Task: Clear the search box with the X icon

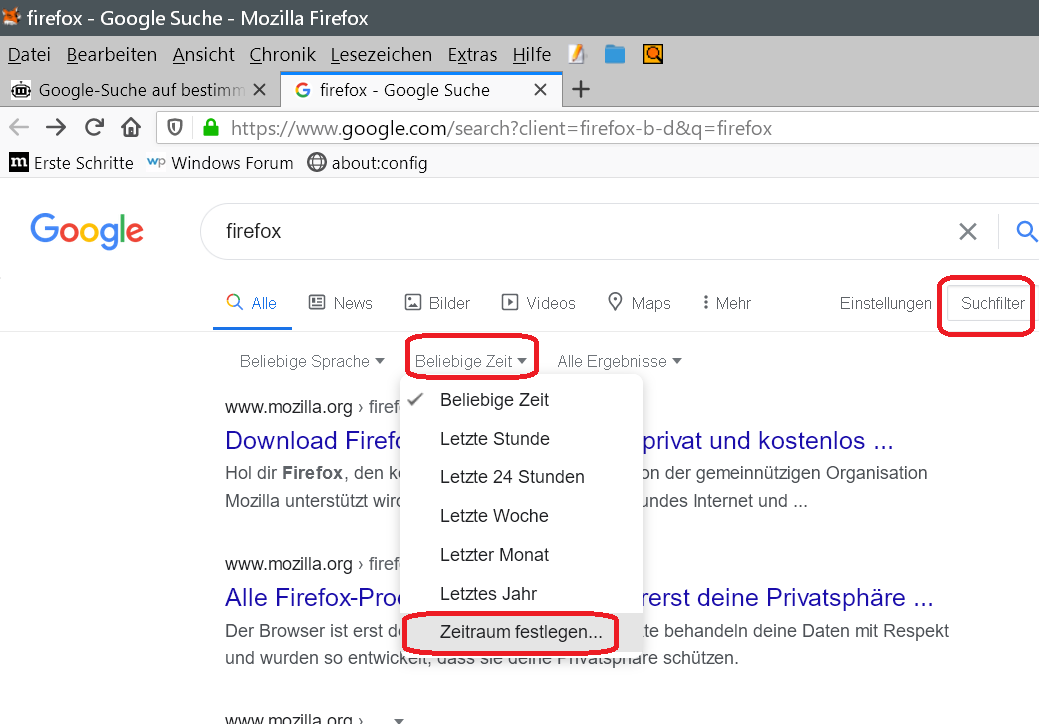Action: [x=967, y=232]
